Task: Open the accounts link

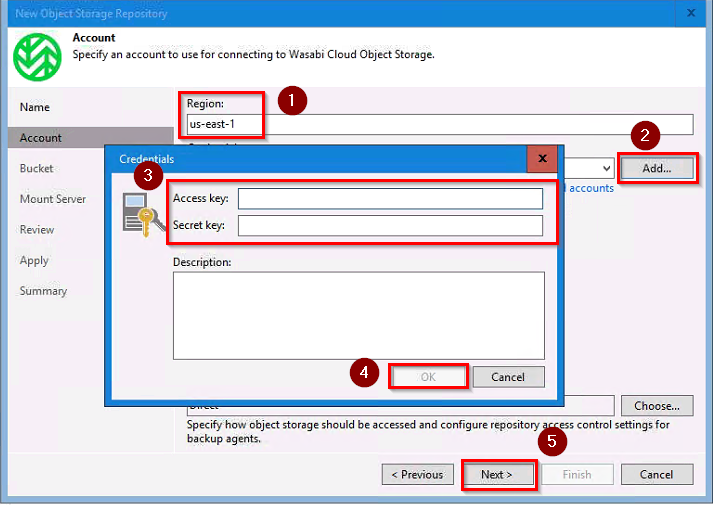Action: click(x=591, y=188)
